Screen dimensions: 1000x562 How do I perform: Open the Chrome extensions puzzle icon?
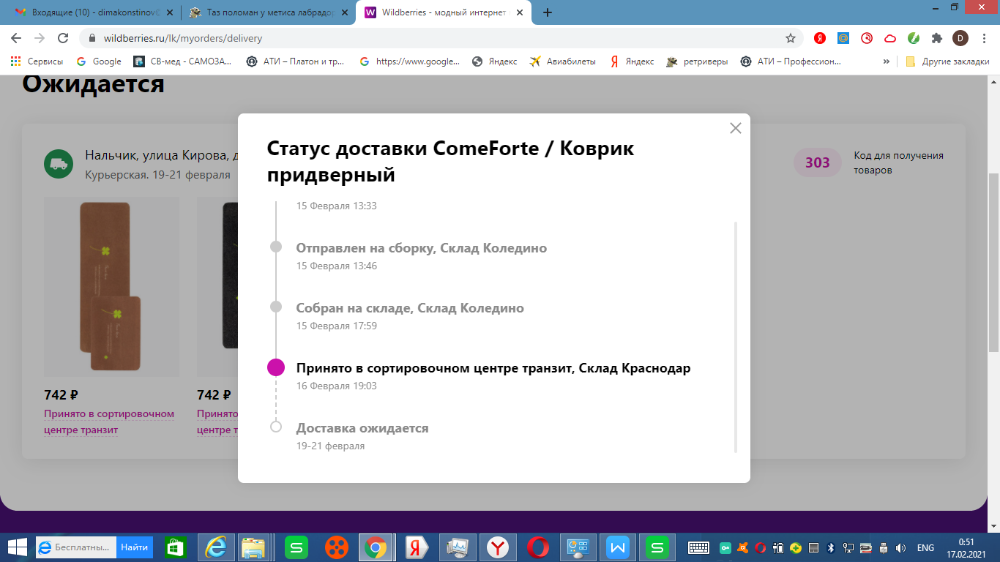[937, 38]
